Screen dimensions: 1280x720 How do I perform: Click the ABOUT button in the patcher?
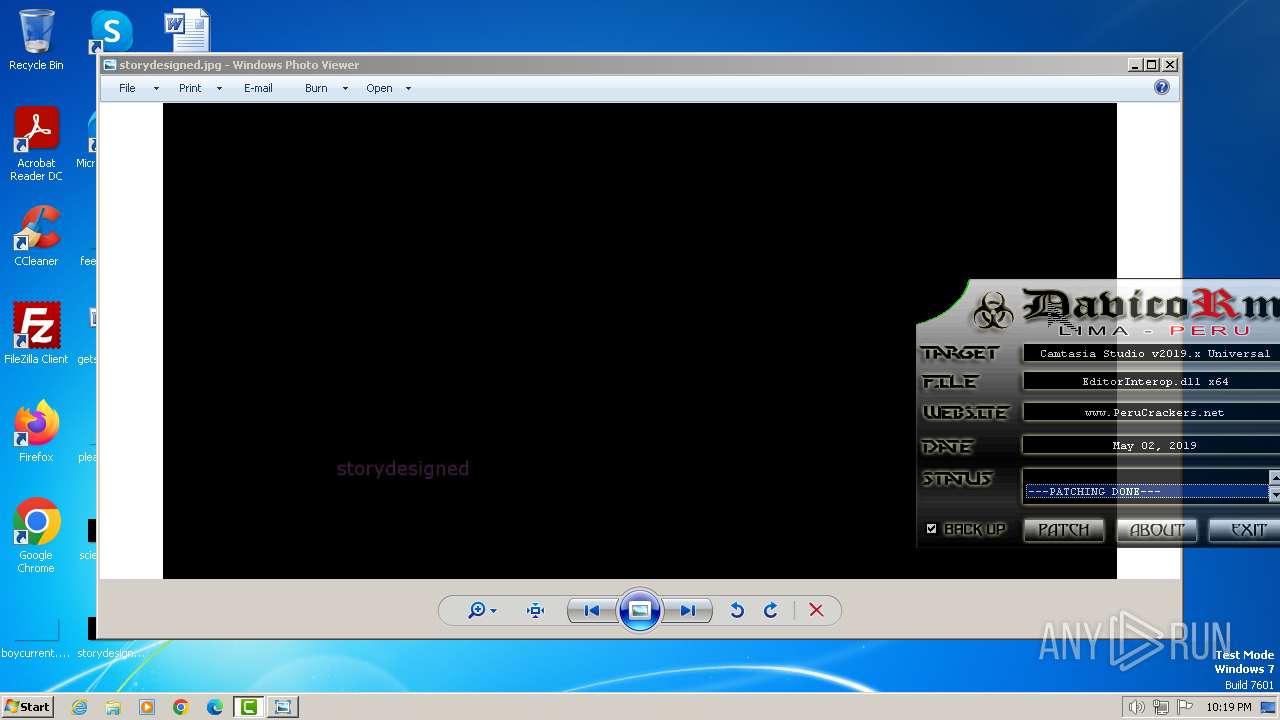tap(1156, 530)
